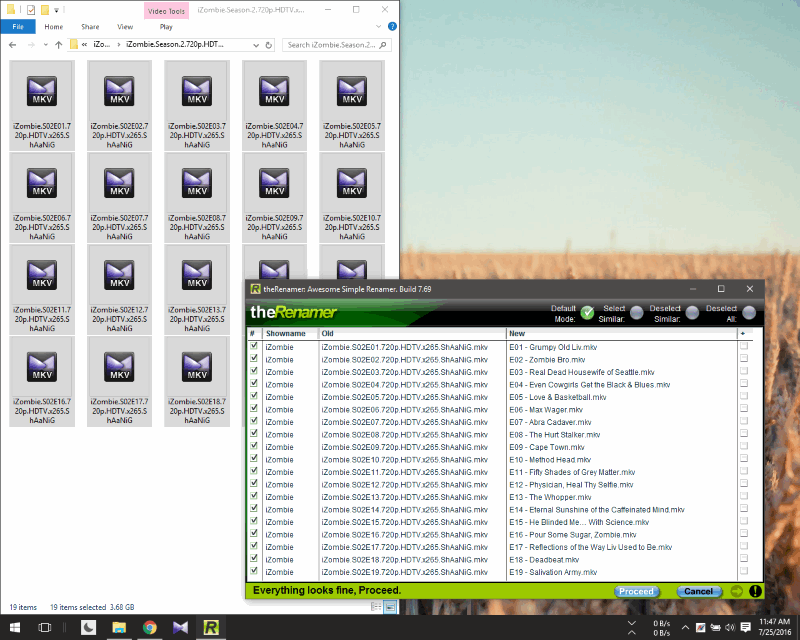Screen dimensions: 800x640
Task: Click the Back arrow in Explorer
Action: pyautogui.click(x=13, y=45)
